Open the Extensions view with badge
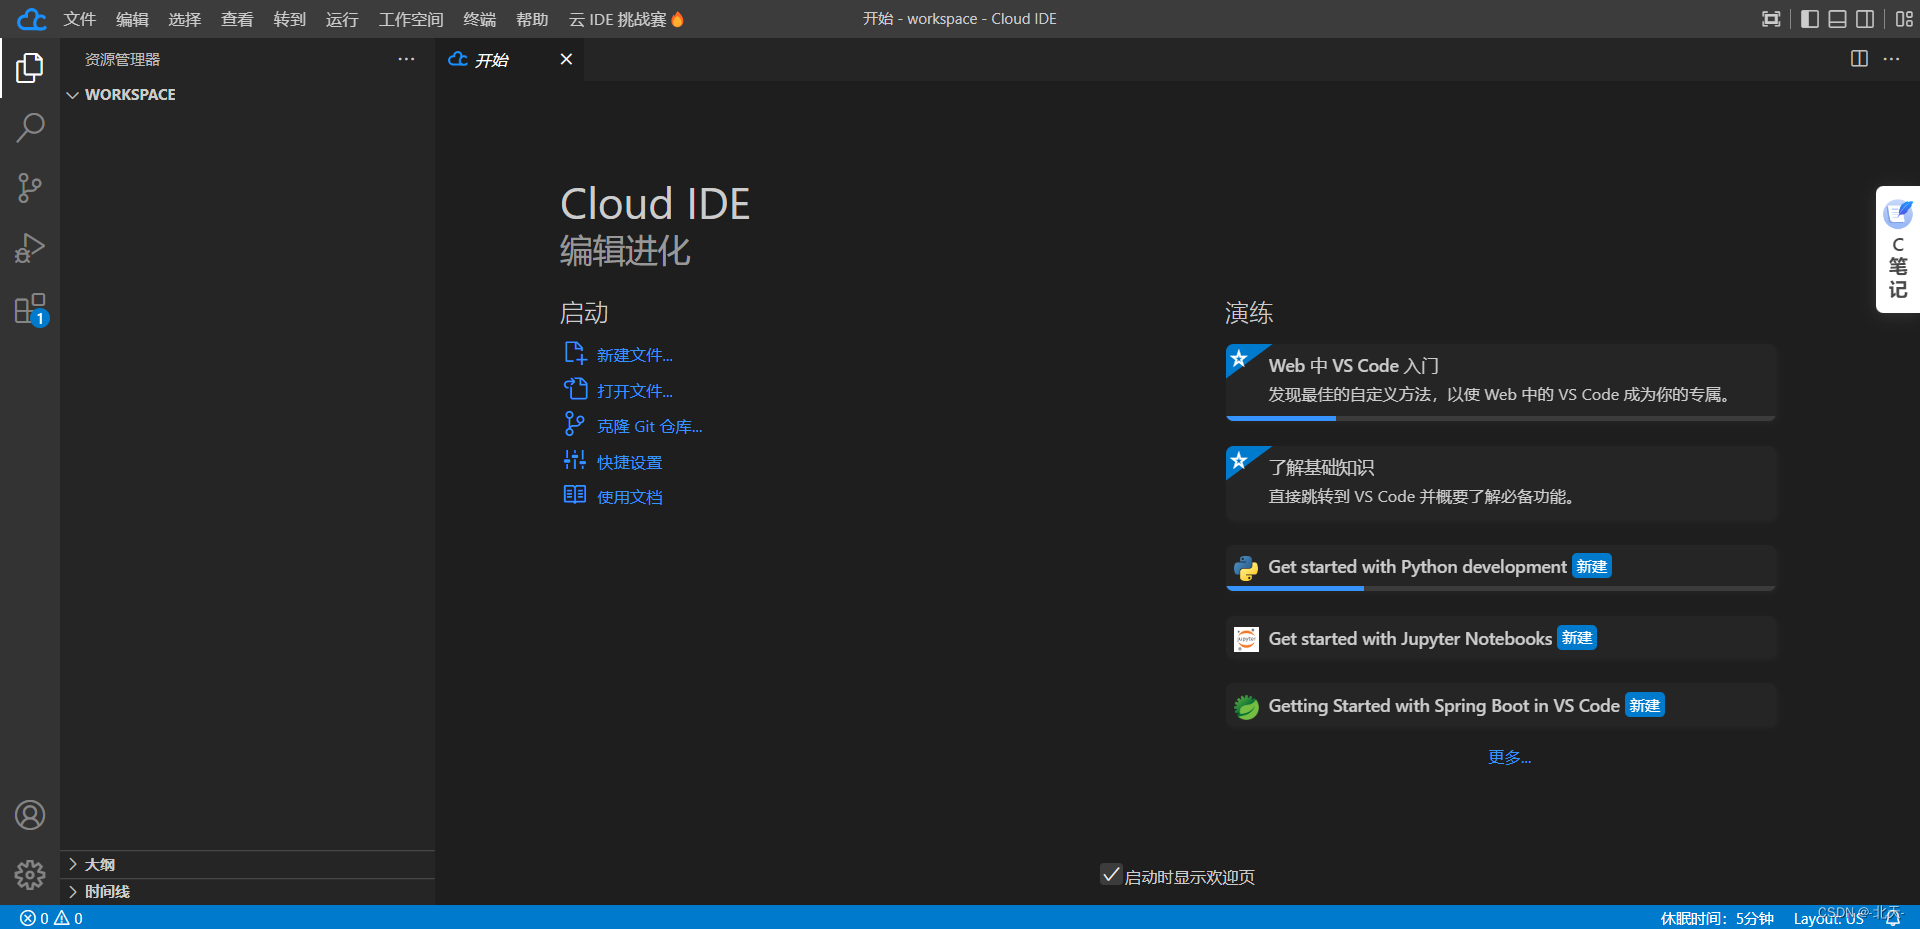This screenshot has width=1920, height=929. pyautogui.click(x=30, y=309)
